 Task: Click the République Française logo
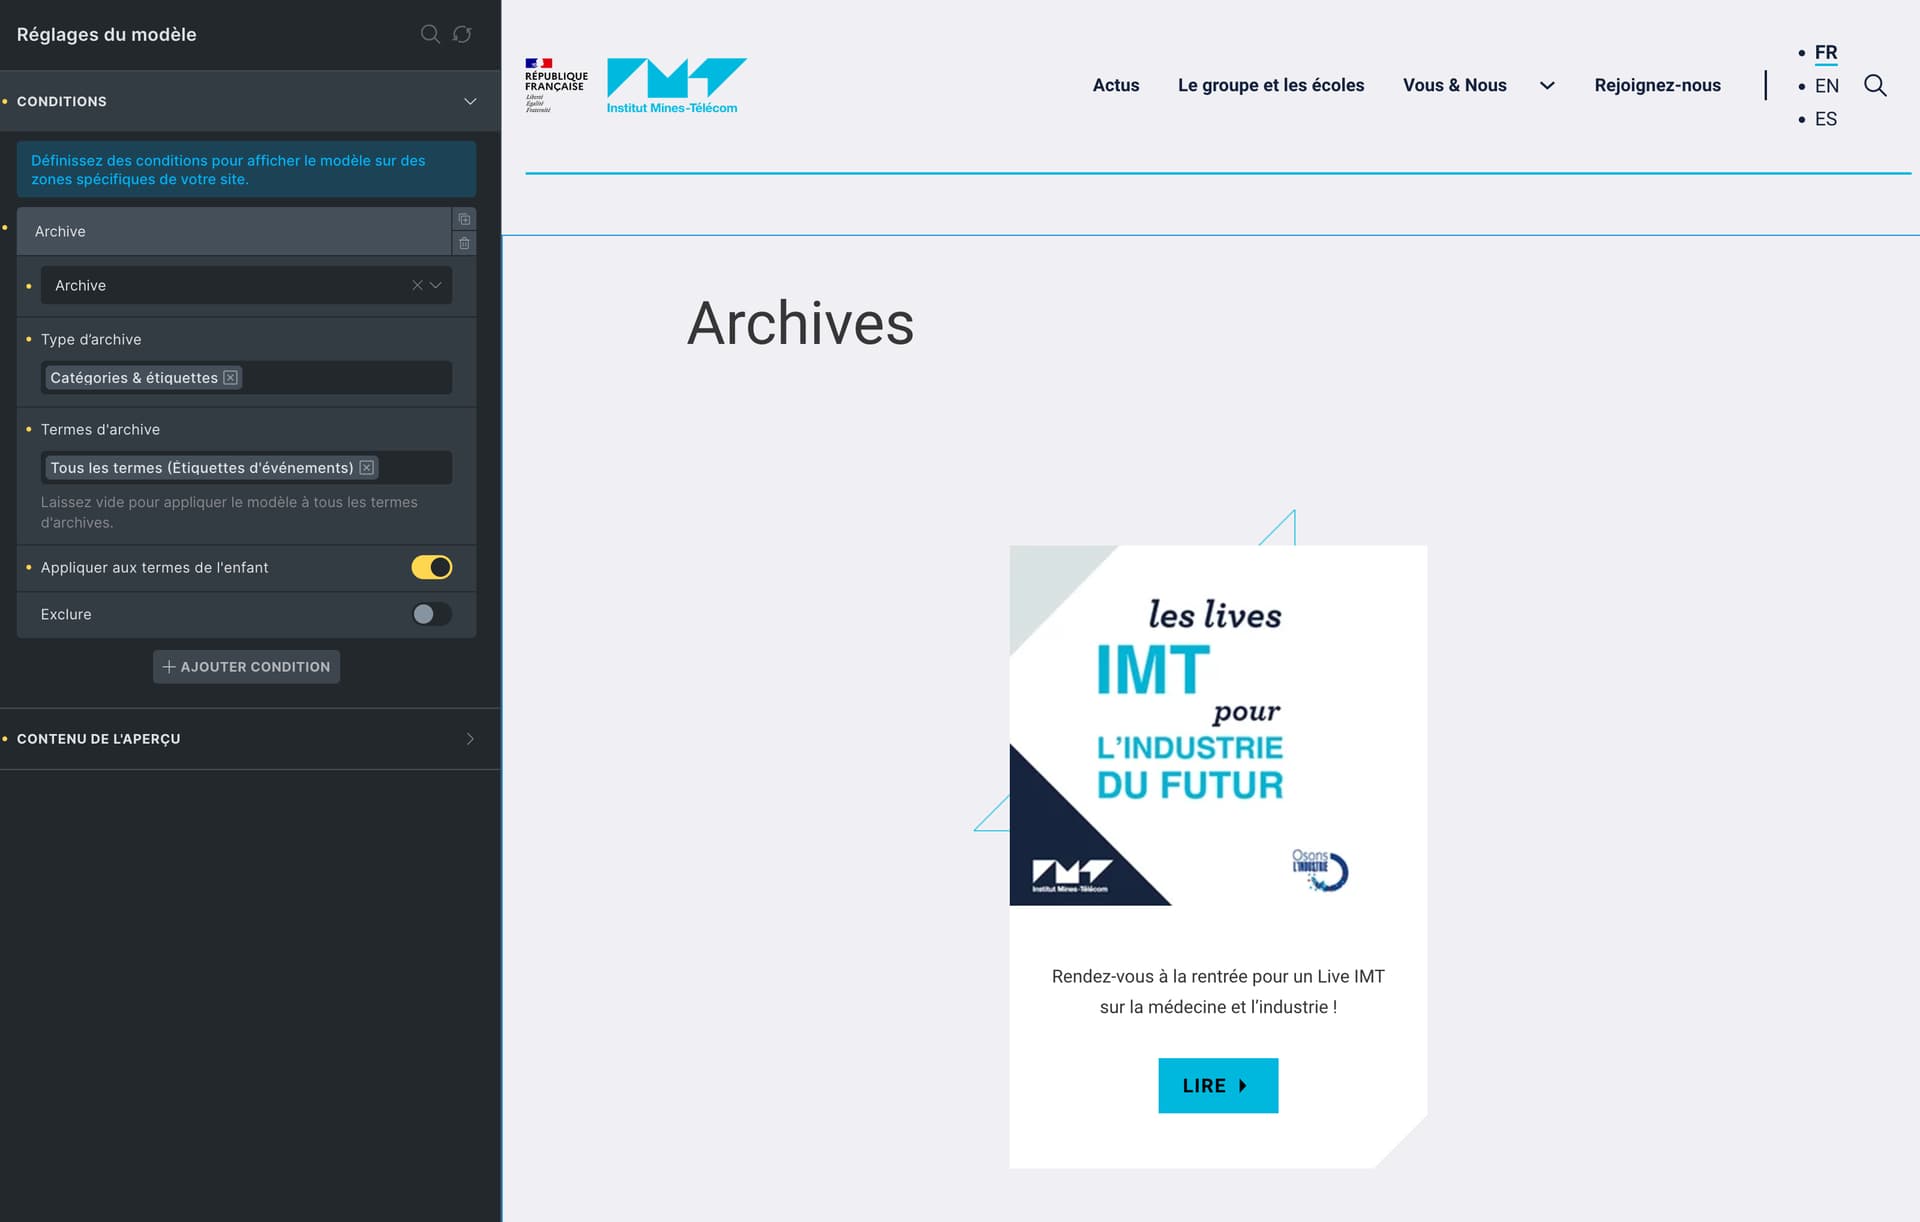pyautogui.click(x=556, y=86)
